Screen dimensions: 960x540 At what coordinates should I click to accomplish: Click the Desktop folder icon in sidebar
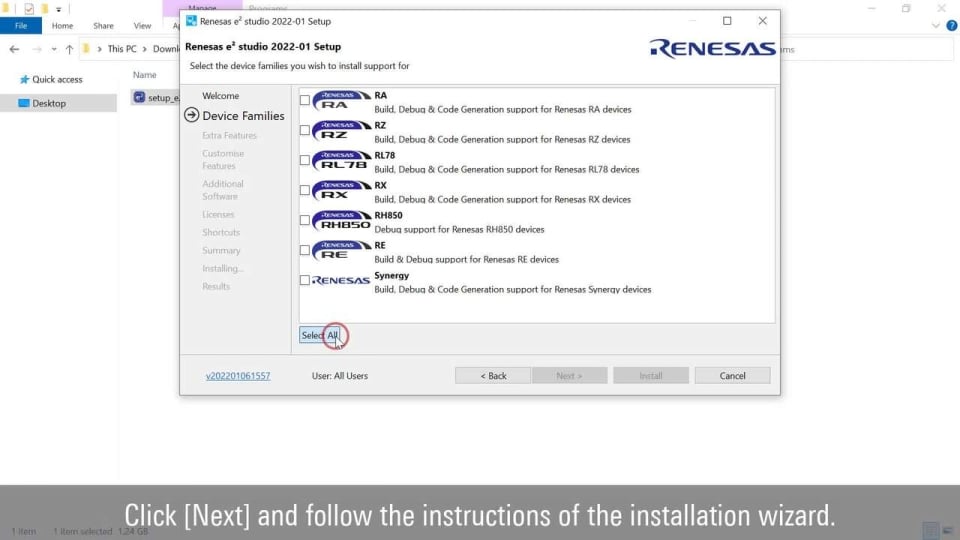(x=24, y=103)
